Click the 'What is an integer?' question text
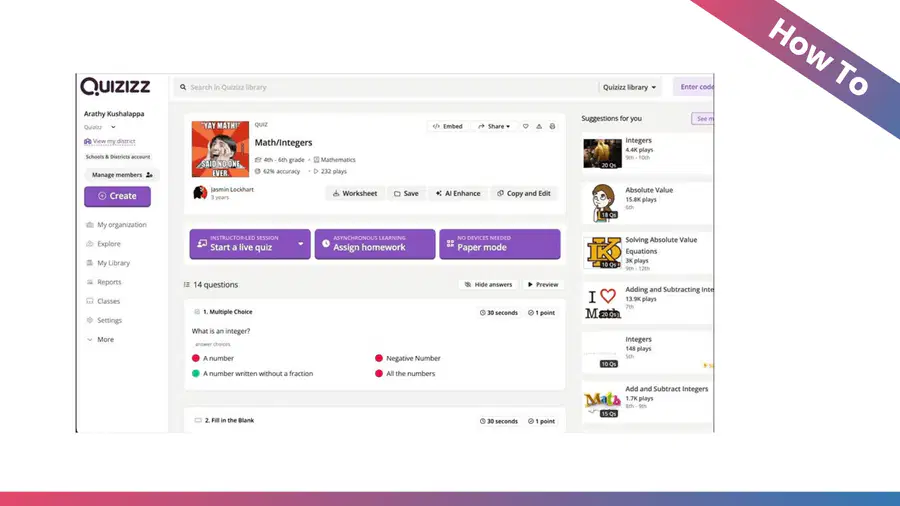 [x=221, y=331]
